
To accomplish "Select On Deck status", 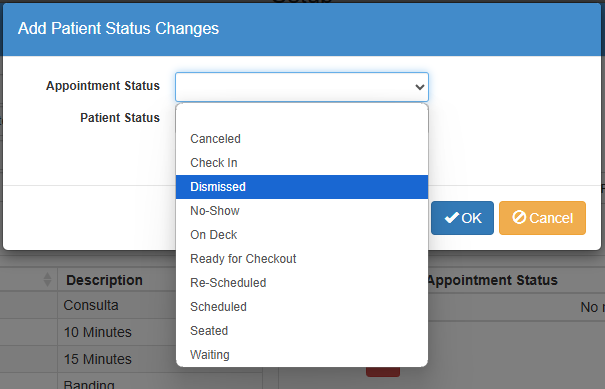I will pyautogui.click(x=302, y=235).
